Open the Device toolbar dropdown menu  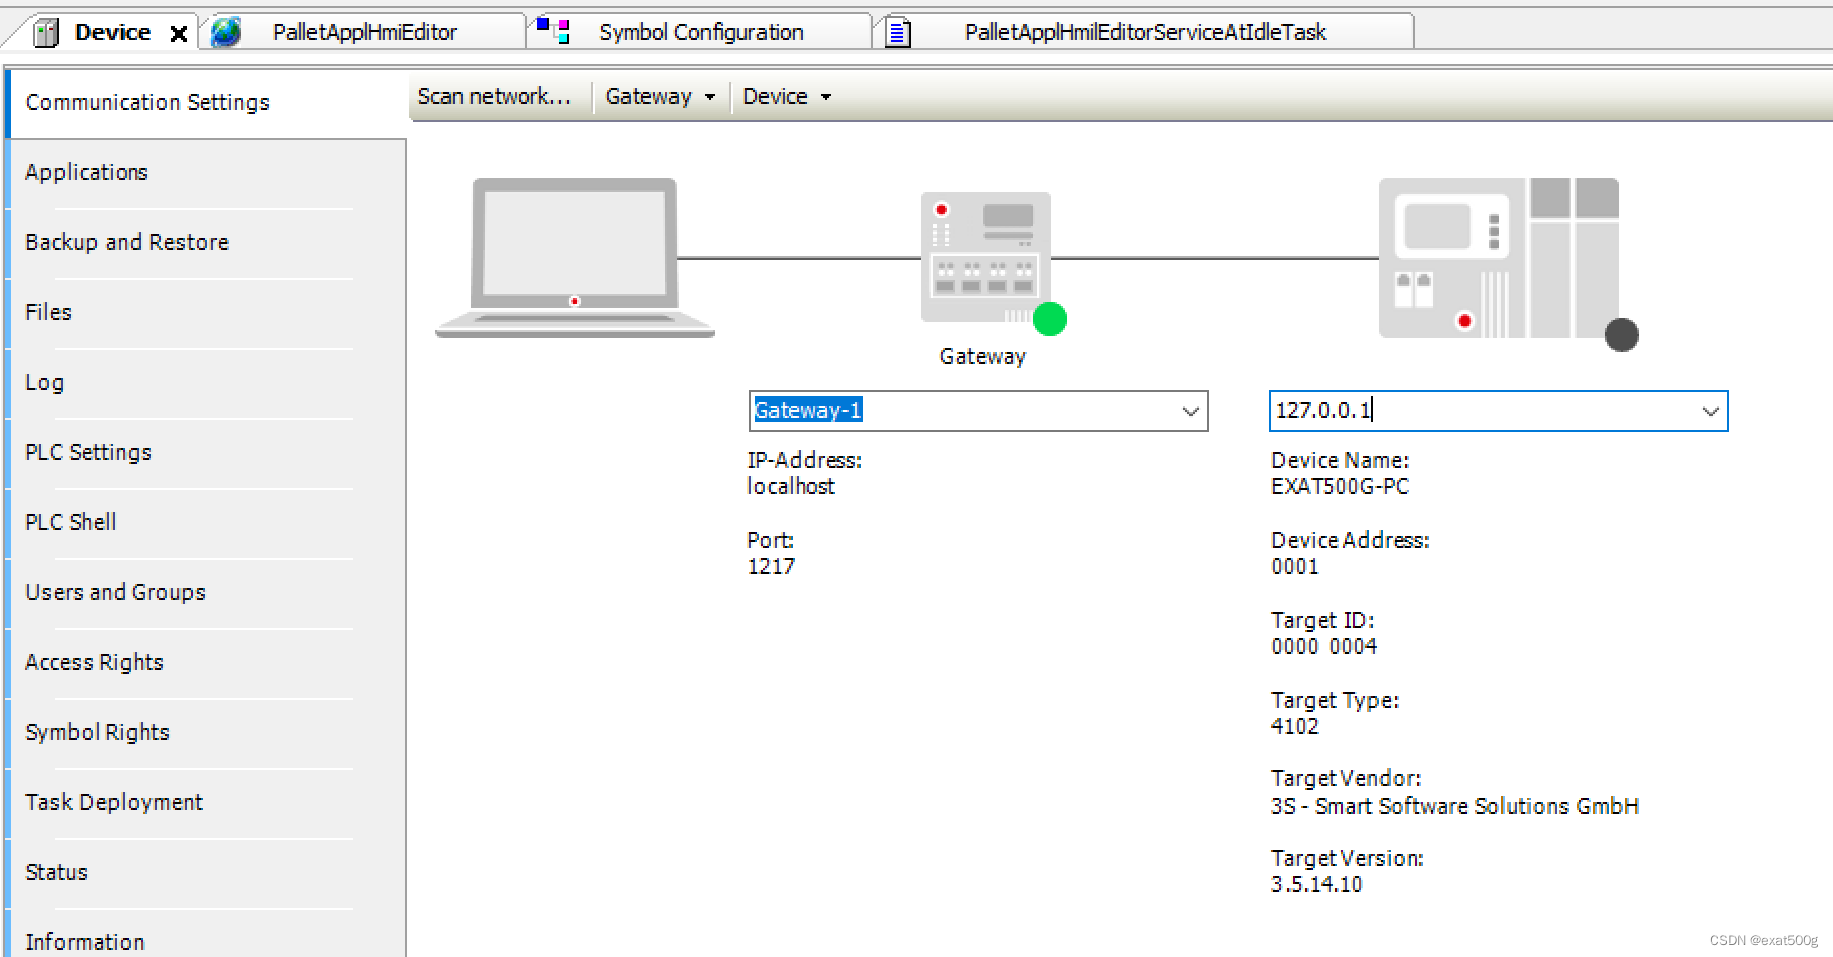(x=786, y=96)
